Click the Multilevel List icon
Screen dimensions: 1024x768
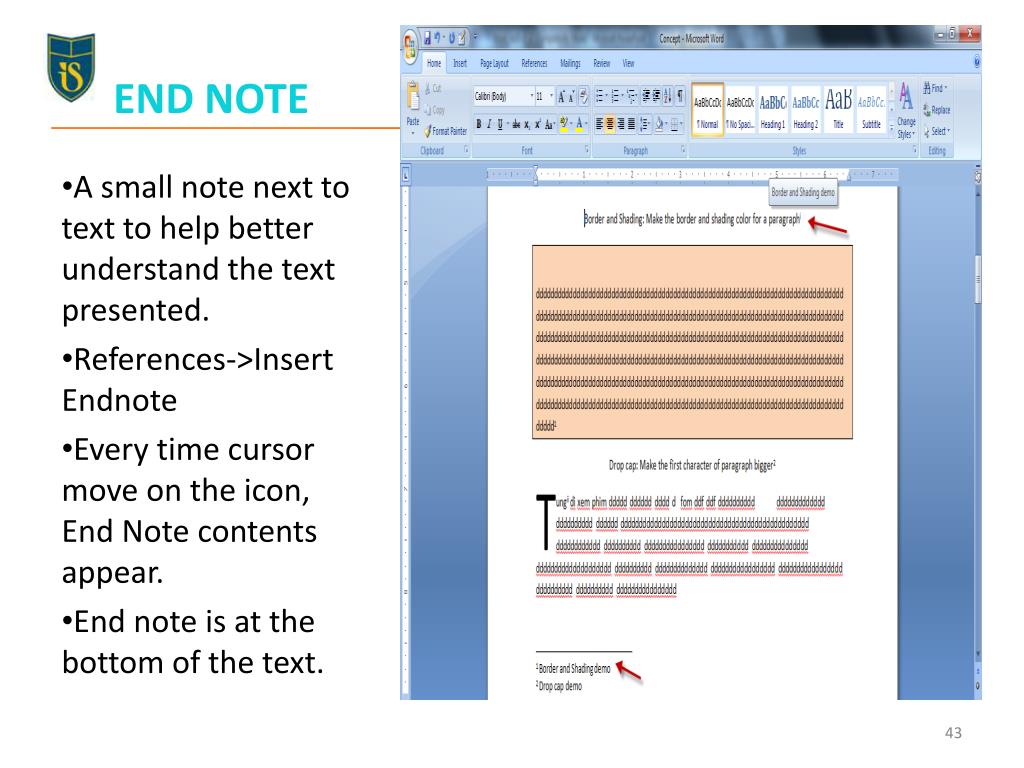[x=631, y=97]
